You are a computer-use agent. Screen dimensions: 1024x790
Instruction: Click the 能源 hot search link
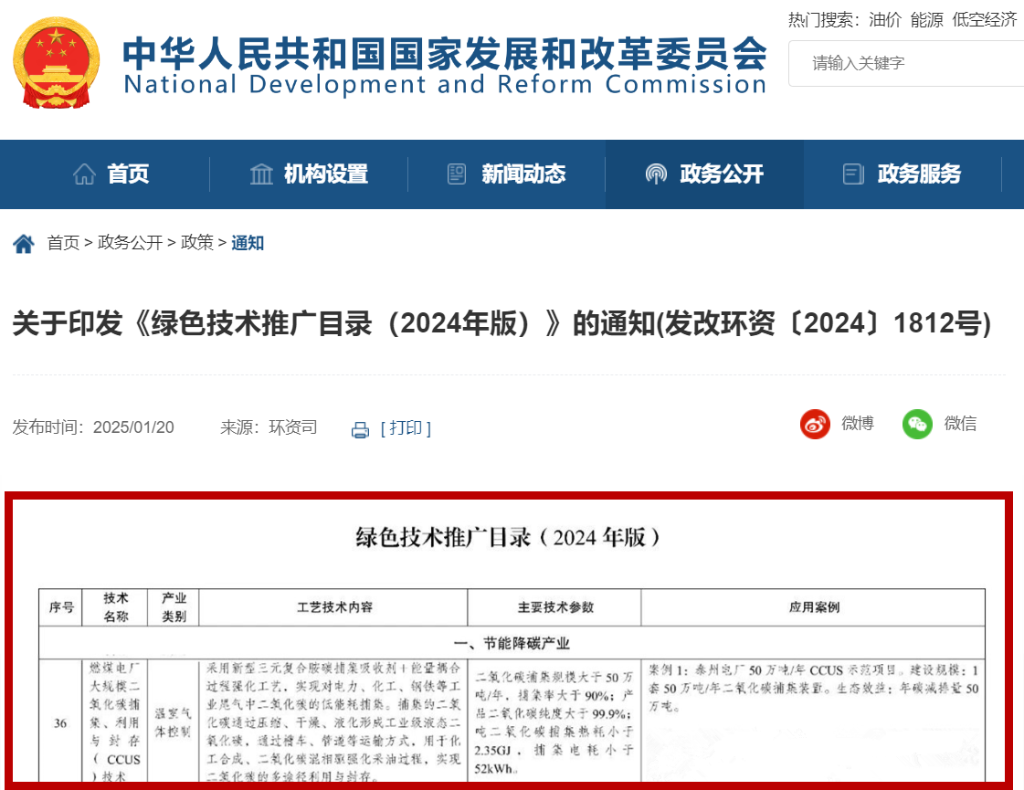click(x=926, y=19)
